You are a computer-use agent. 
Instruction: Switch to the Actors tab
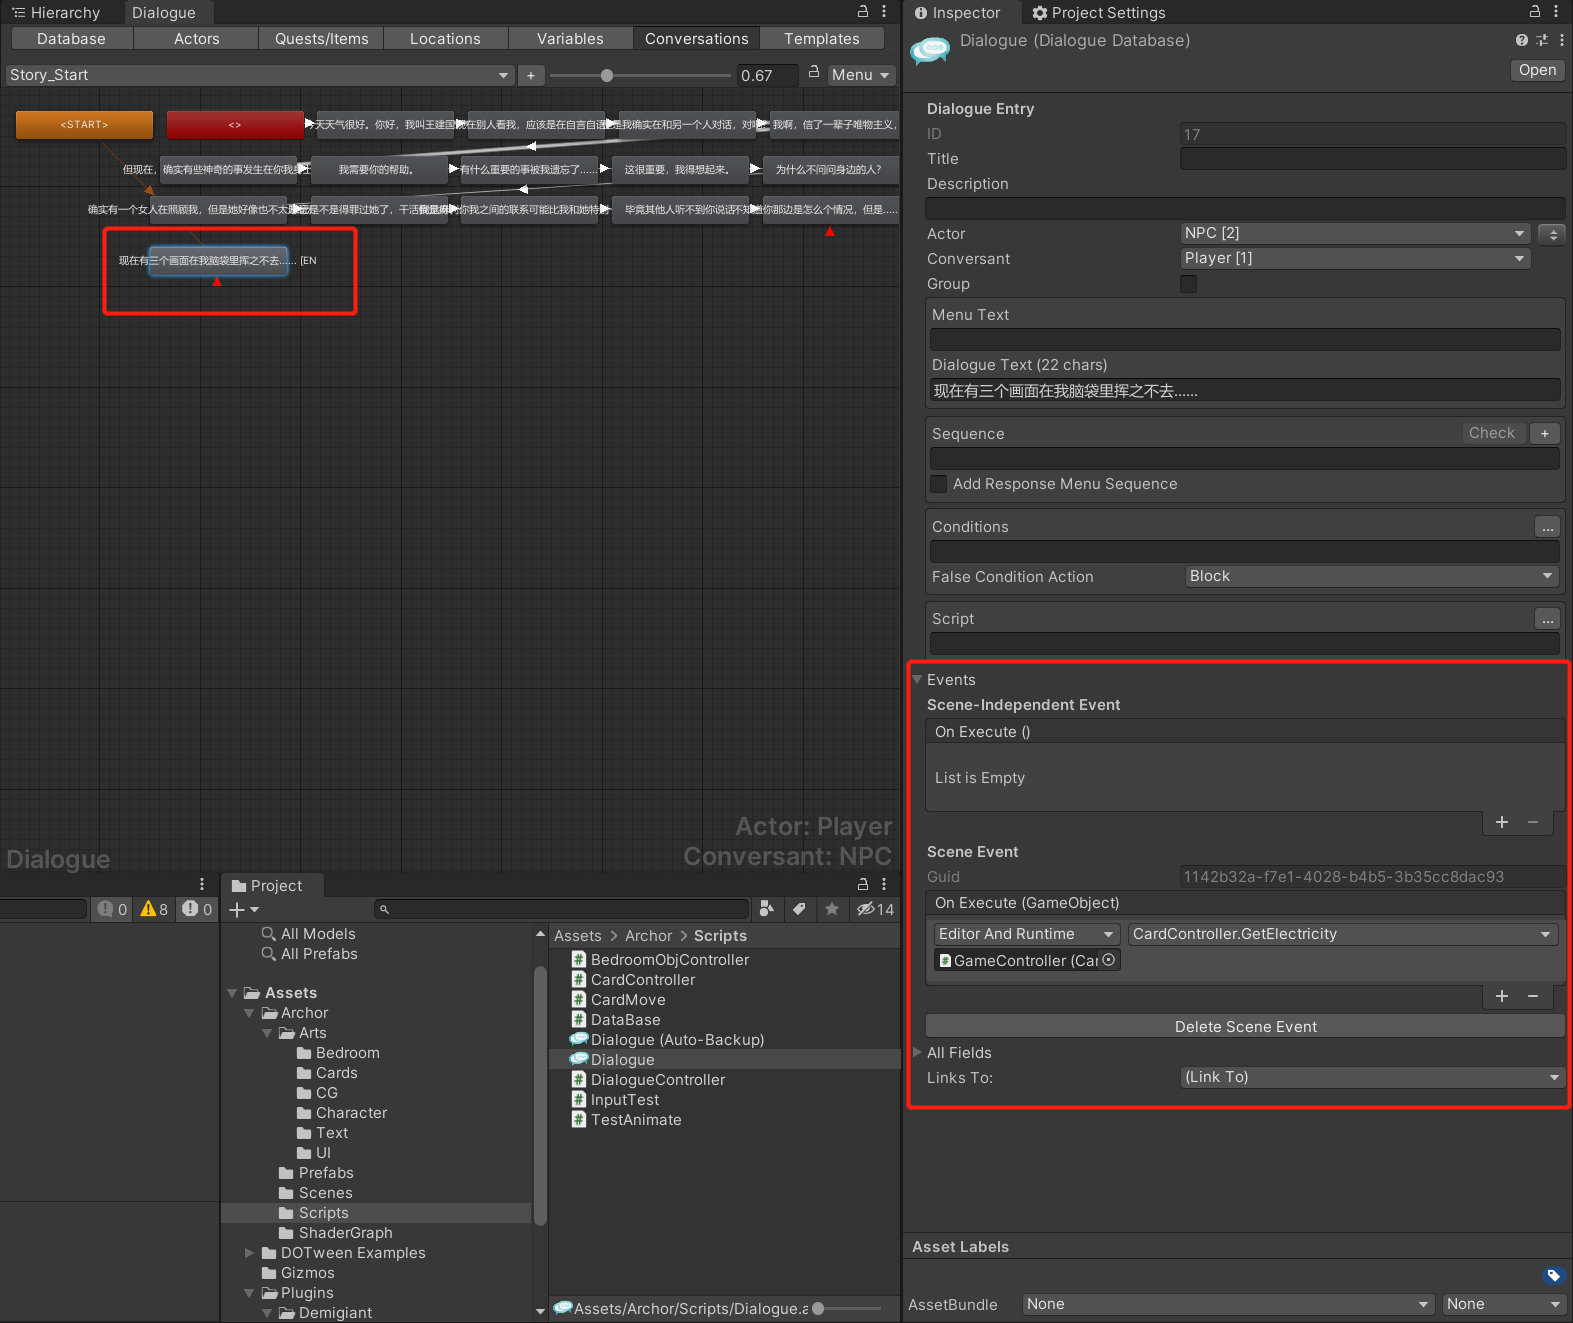tap(196, 38)
